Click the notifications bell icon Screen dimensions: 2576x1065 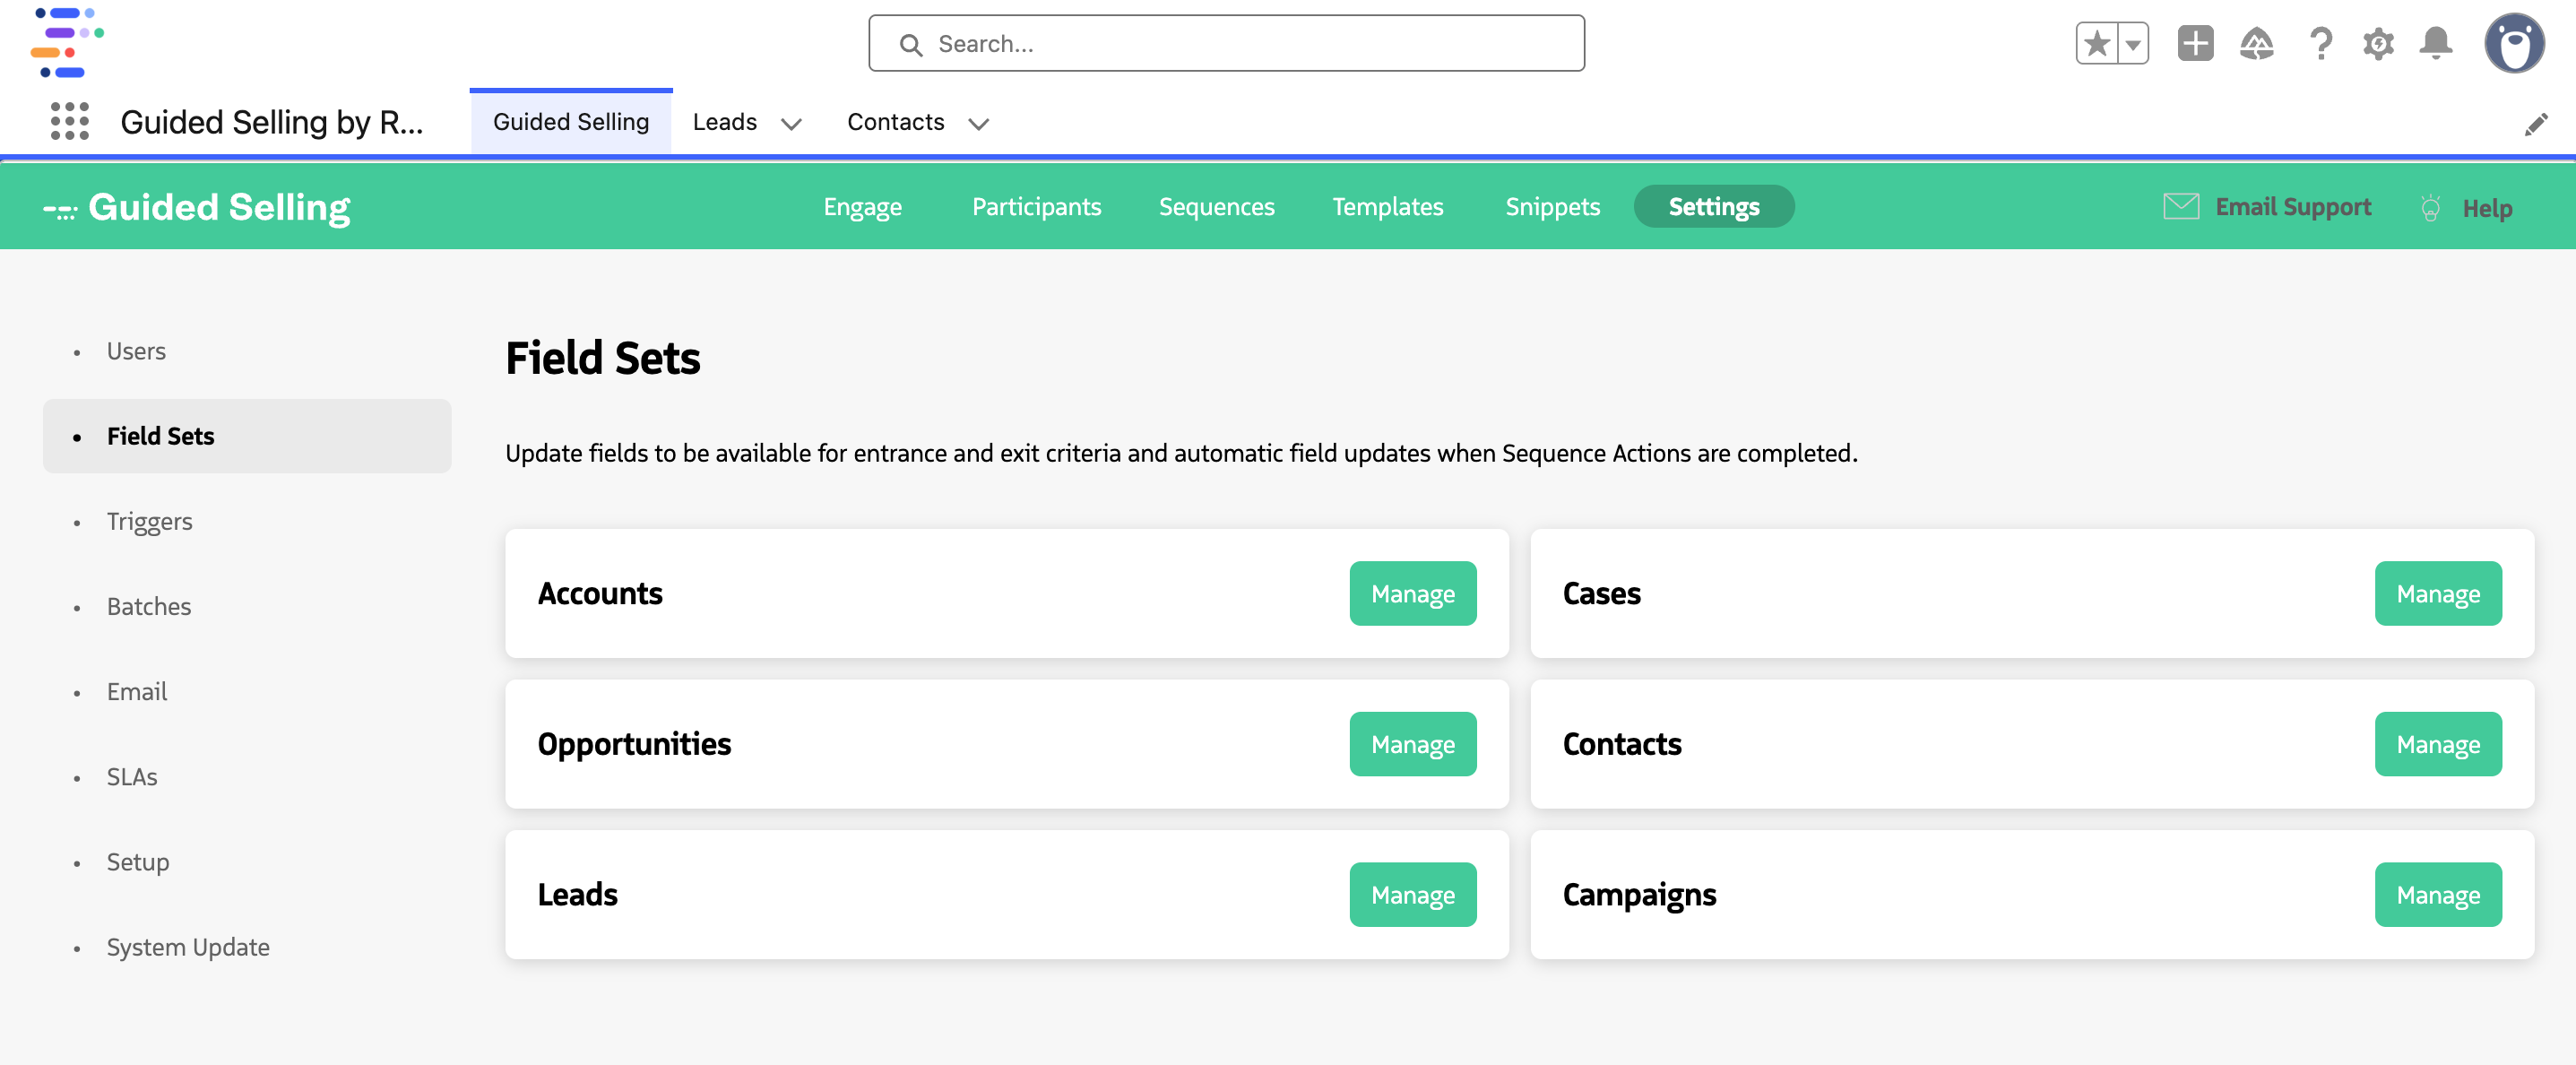pyautogui.click(x=2436, y=43)
